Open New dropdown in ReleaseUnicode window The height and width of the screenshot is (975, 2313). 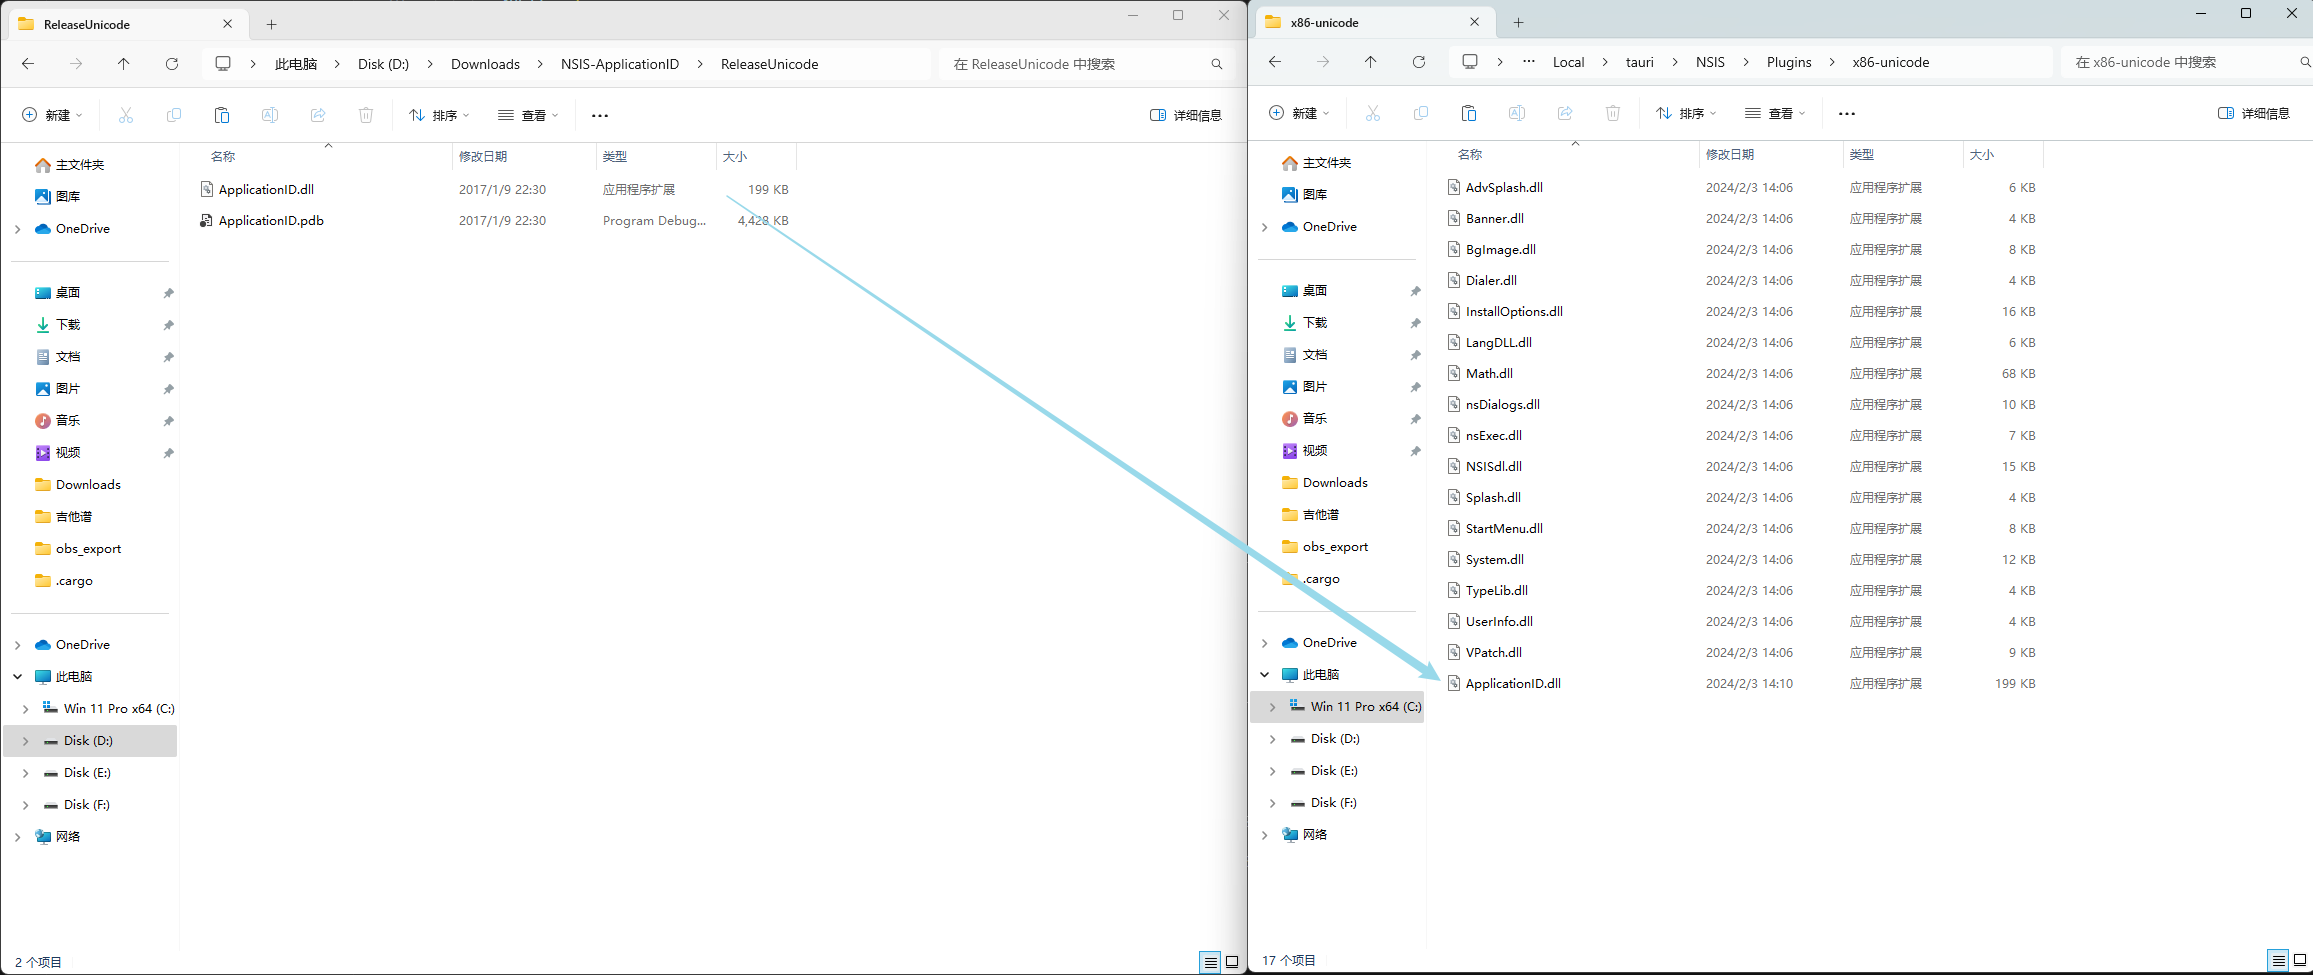(x=52, y=116)
